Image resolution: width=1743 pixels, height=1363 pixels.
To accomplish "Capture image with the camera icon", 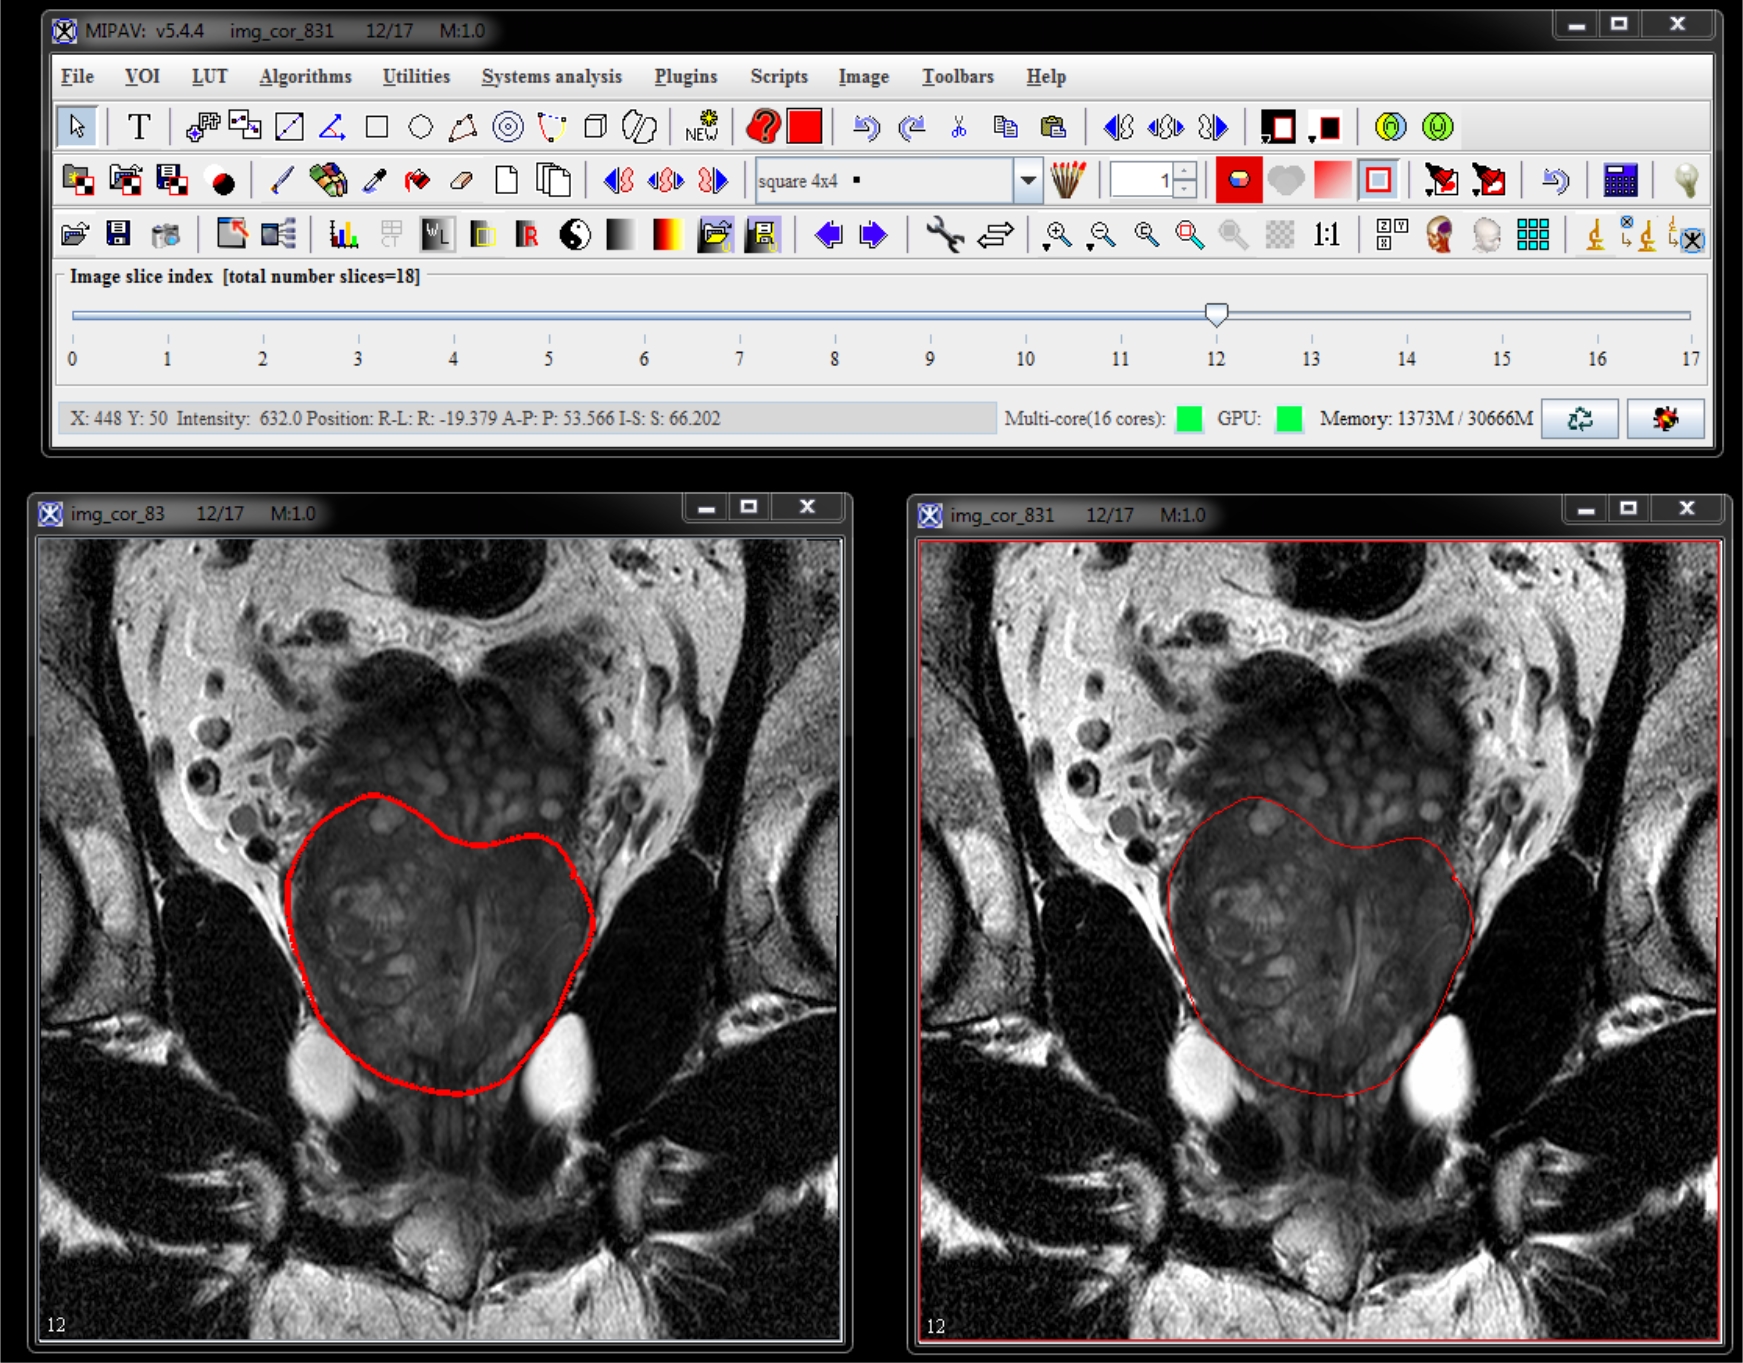I will (x=166, y=235).
